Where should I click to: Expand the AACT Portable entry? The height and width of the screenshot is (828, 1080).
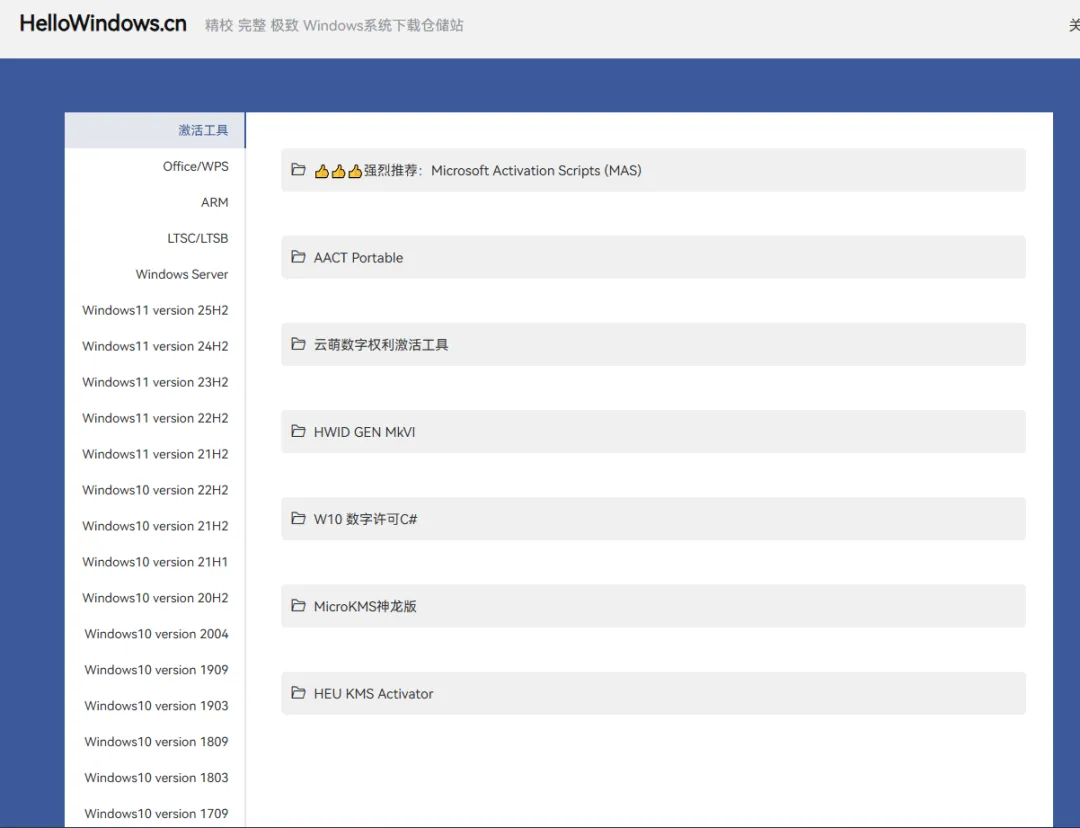(653, 257)
